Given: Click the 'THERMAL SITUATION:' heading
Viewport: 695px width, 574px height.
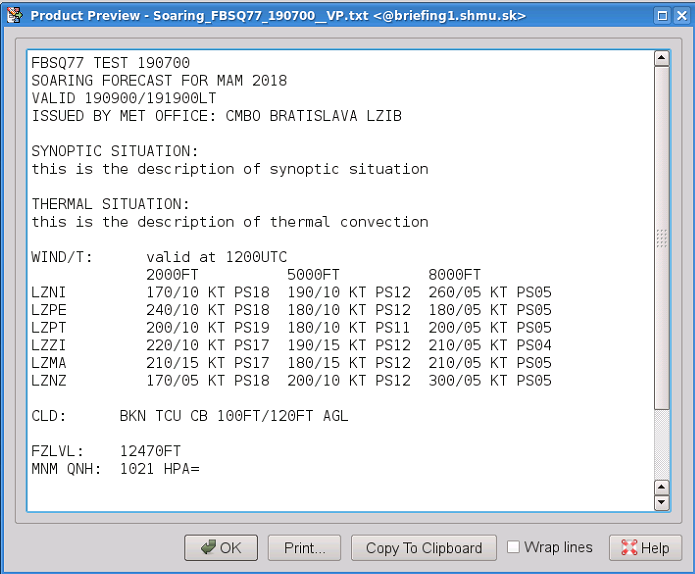Looking at the screenshot, I should [110, 204].
